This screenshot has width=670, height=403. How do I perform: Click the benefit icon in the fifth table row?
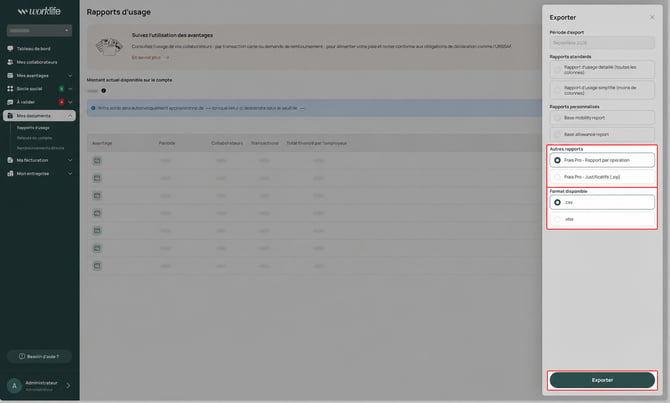(x=97, y=231)
